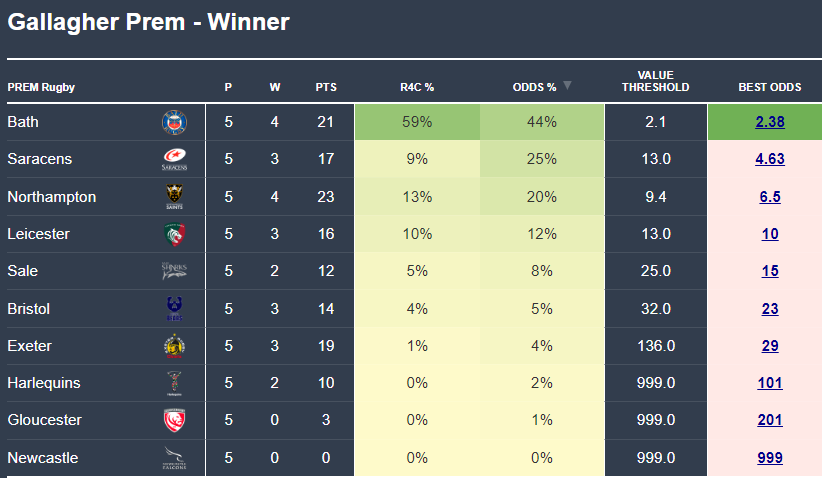Screen dimensions: 822x478
Task: Click the Northampton Saints crest icon
Action: (x=174, y=197)
